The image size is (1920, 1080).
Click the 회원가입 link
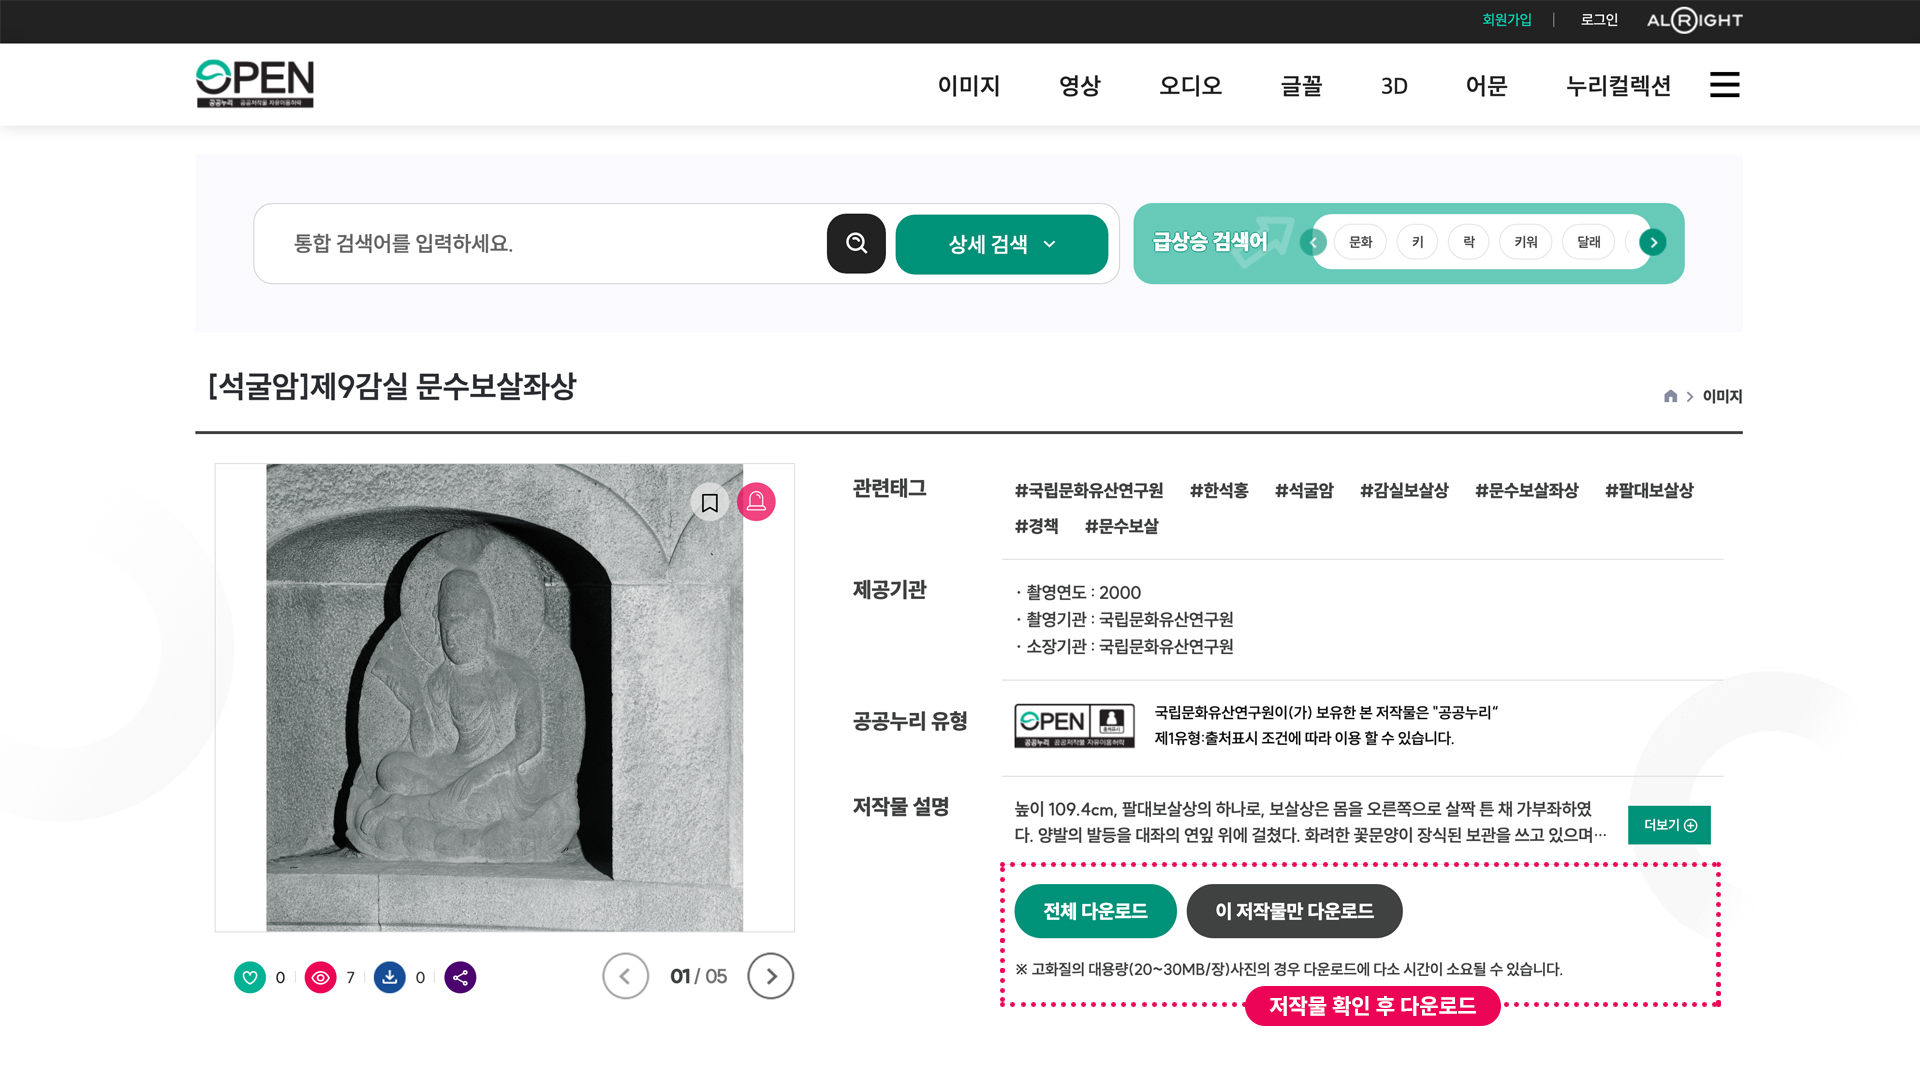click(1507, 20)
